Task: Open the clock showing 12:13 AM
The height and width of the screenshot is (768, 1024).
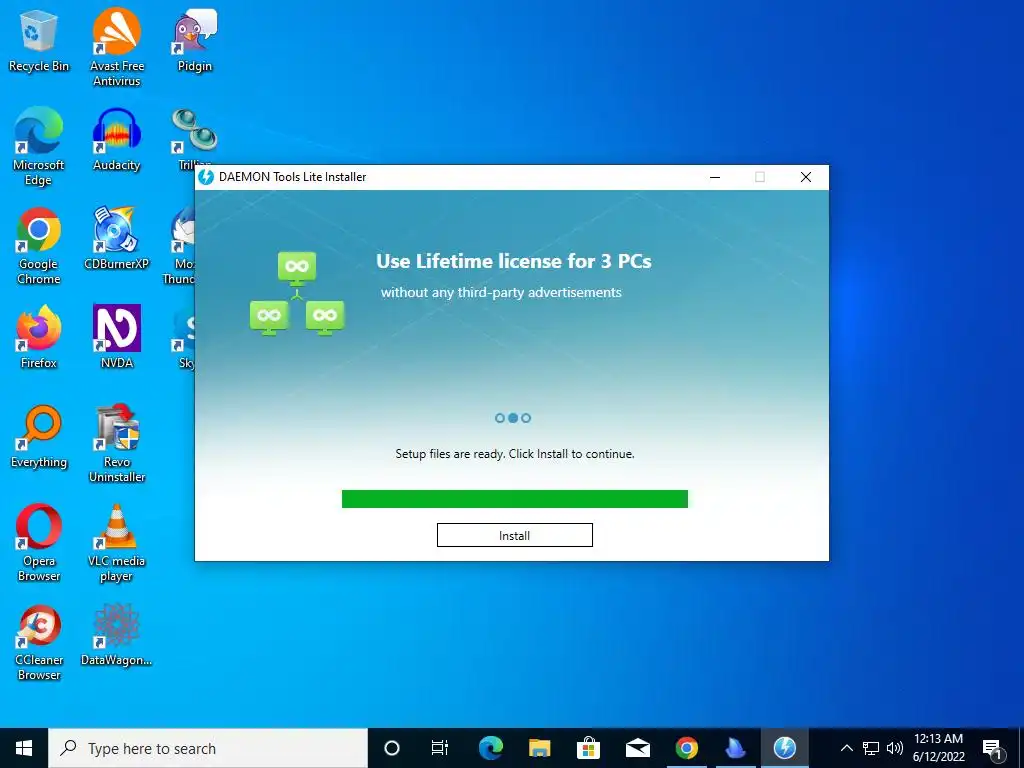Action: tap(938, 748)
